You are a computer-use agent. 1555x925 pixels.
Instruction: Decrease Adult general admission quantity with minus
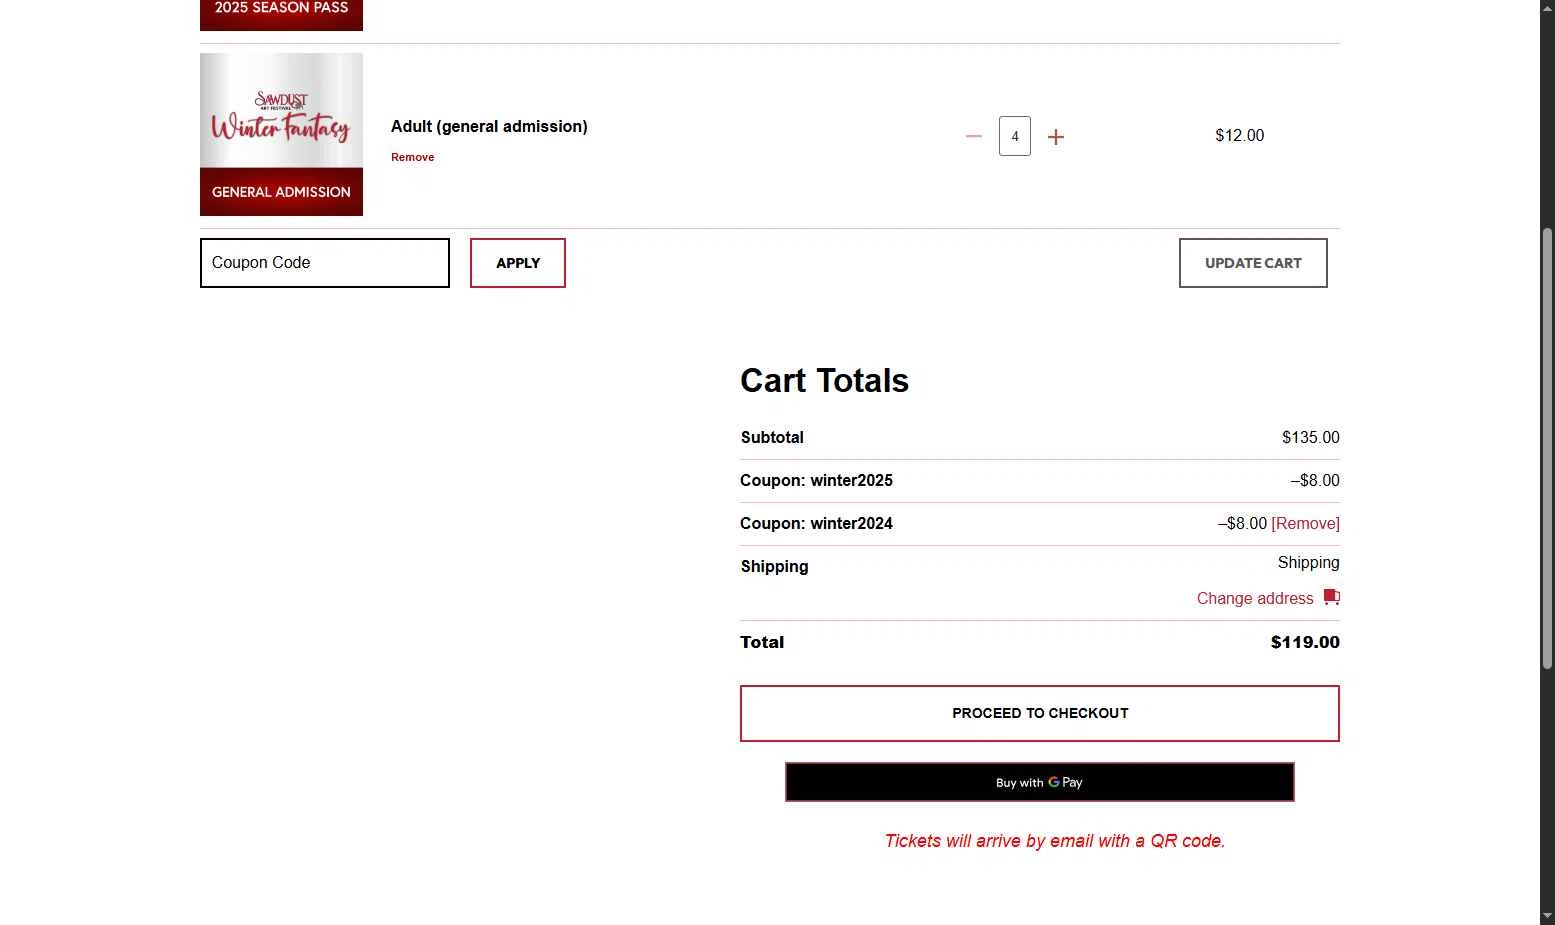[x=974, y=136]
